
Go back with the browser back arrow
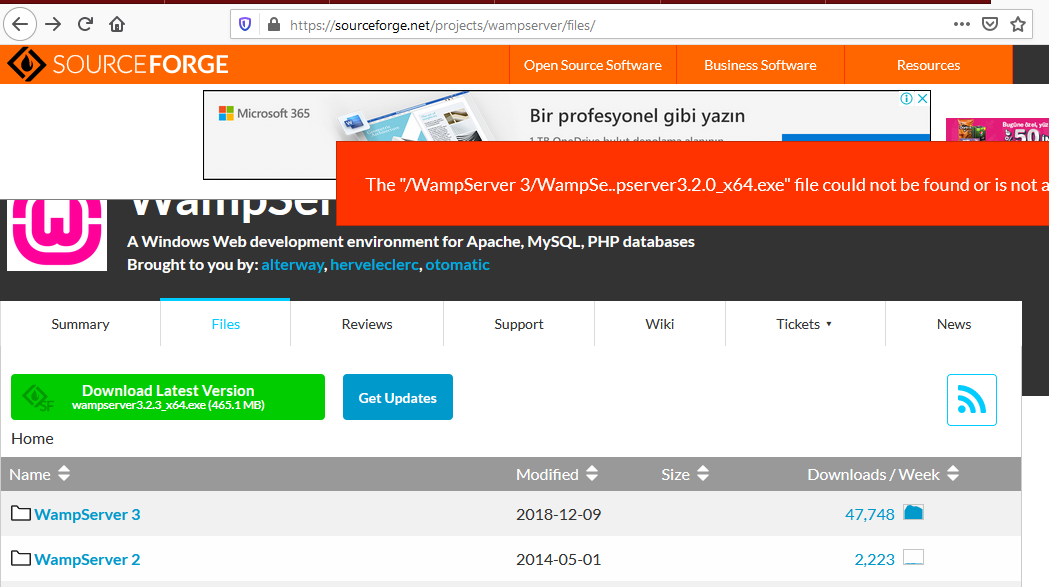pos(20,25)
